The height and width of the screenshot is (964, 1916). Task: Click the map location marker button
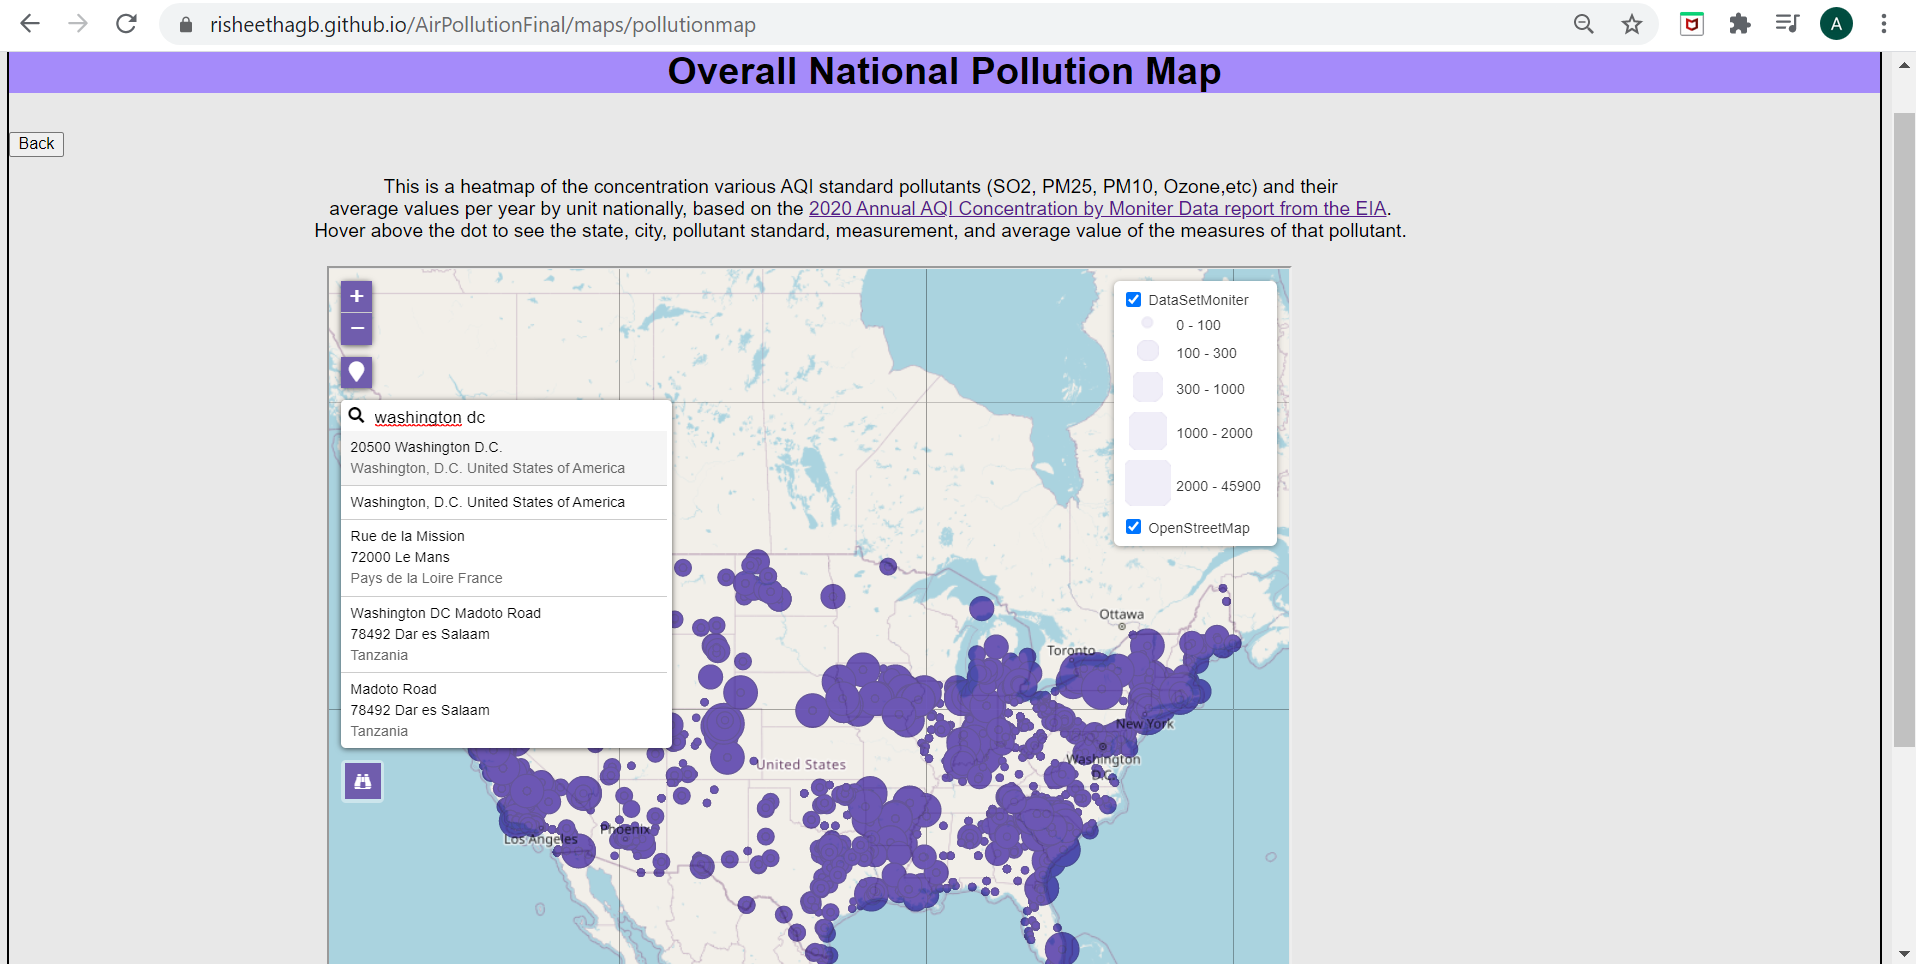coord(356,372)
